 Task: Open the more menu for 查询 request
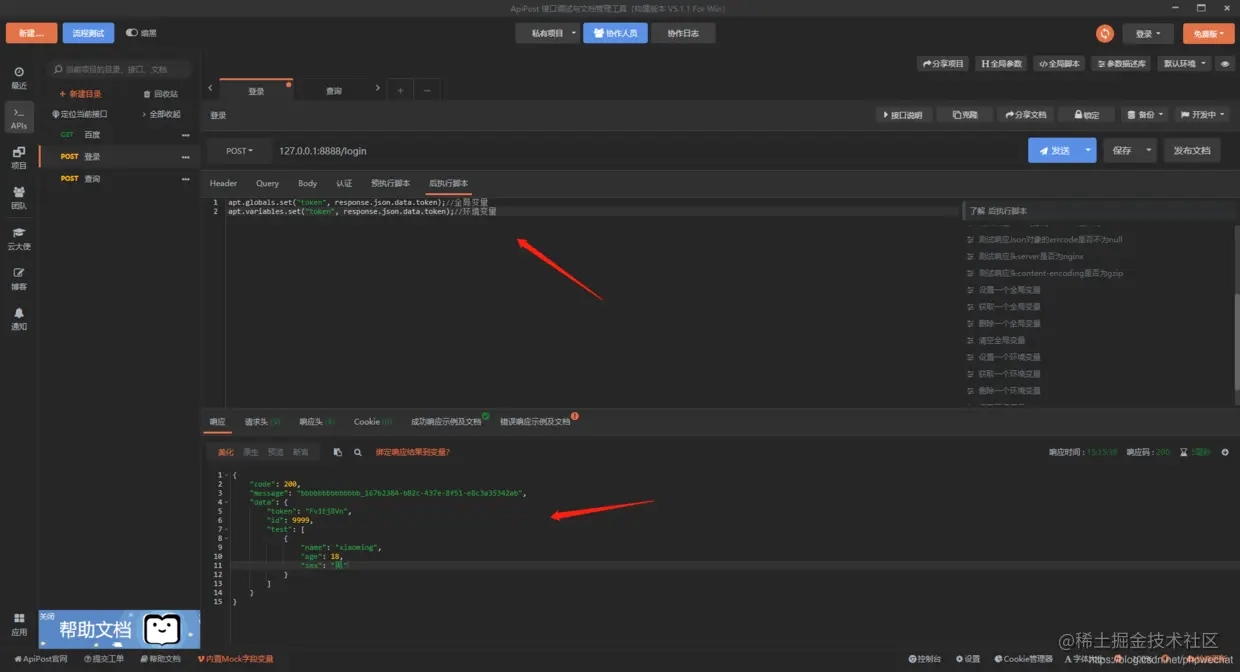click(185, 179)
